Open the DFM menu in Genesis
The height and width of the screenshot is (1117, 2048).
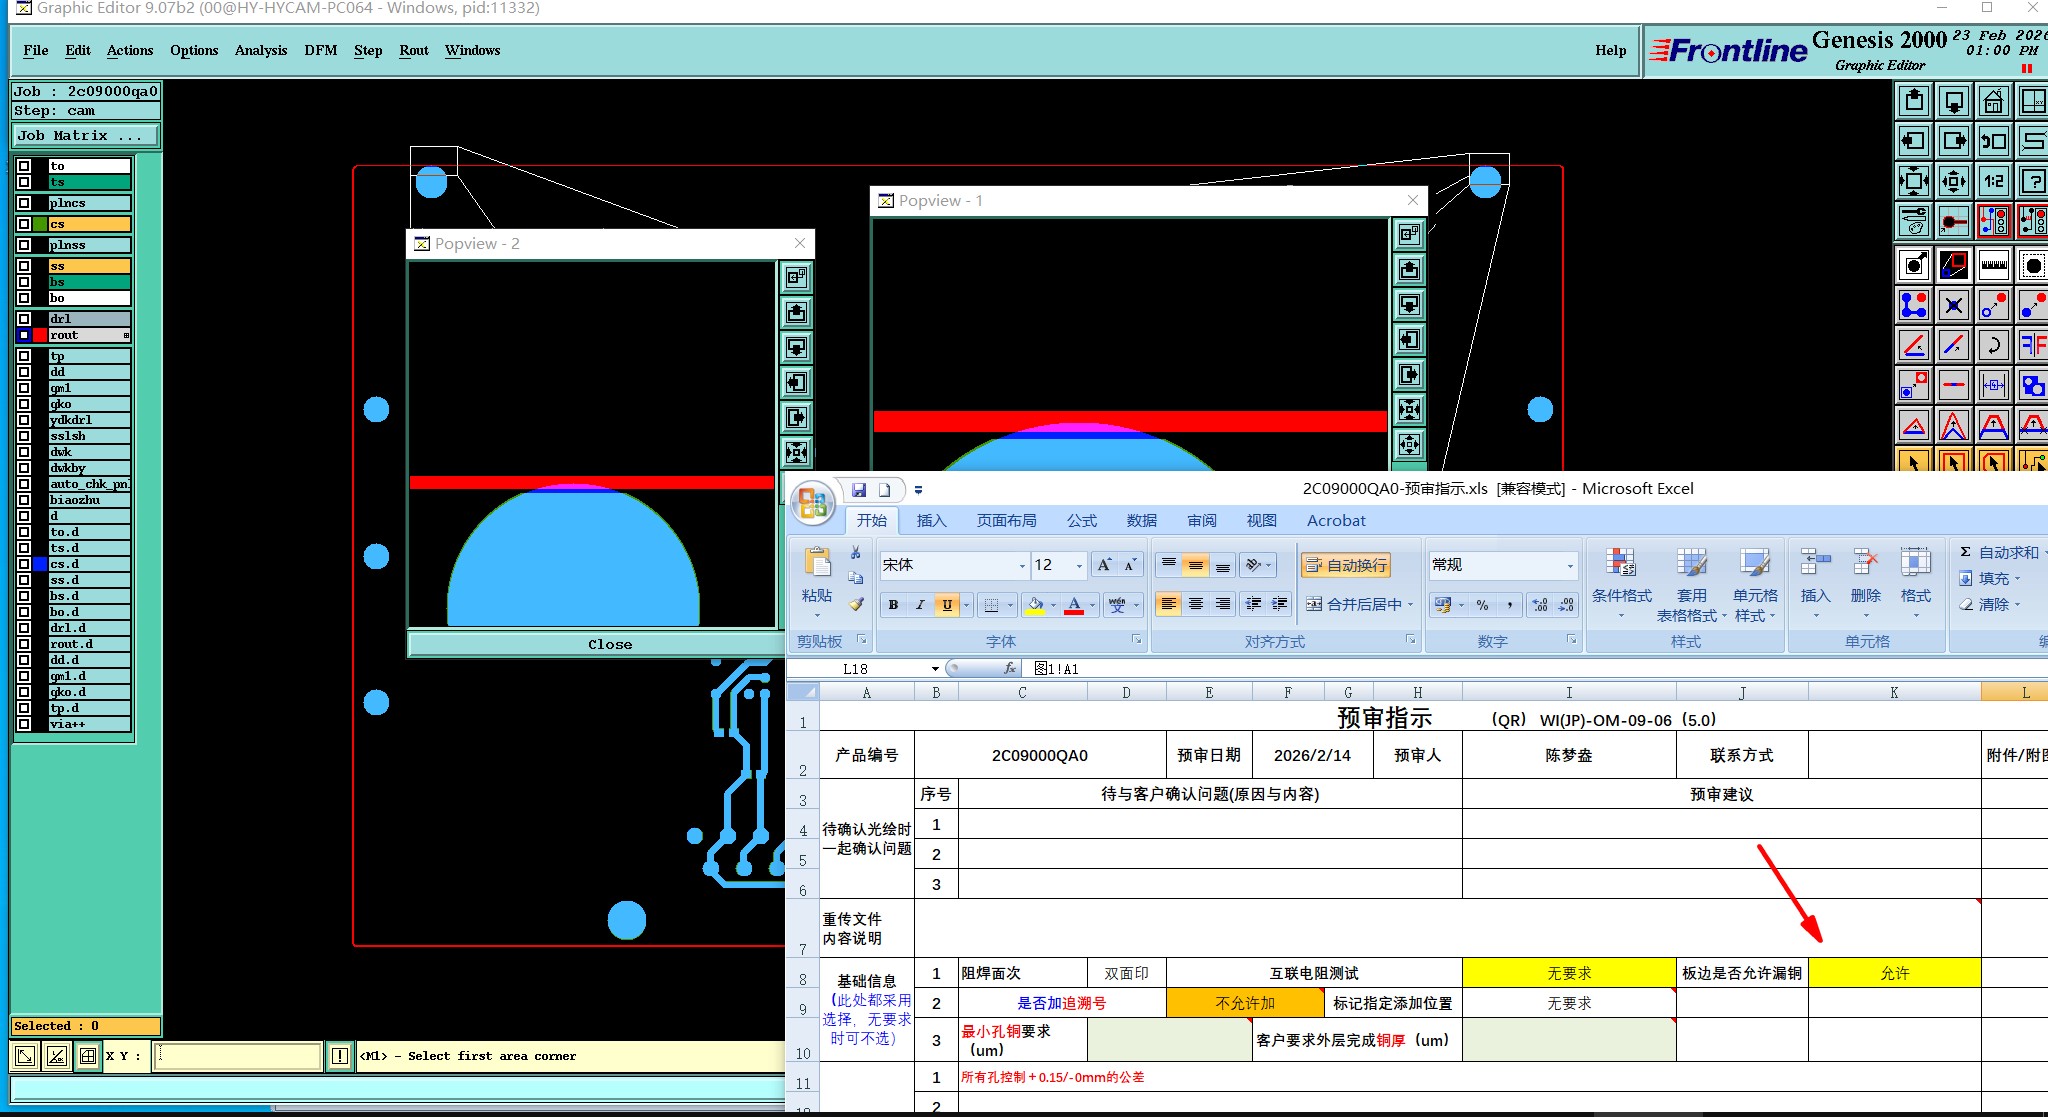(320, 50)
